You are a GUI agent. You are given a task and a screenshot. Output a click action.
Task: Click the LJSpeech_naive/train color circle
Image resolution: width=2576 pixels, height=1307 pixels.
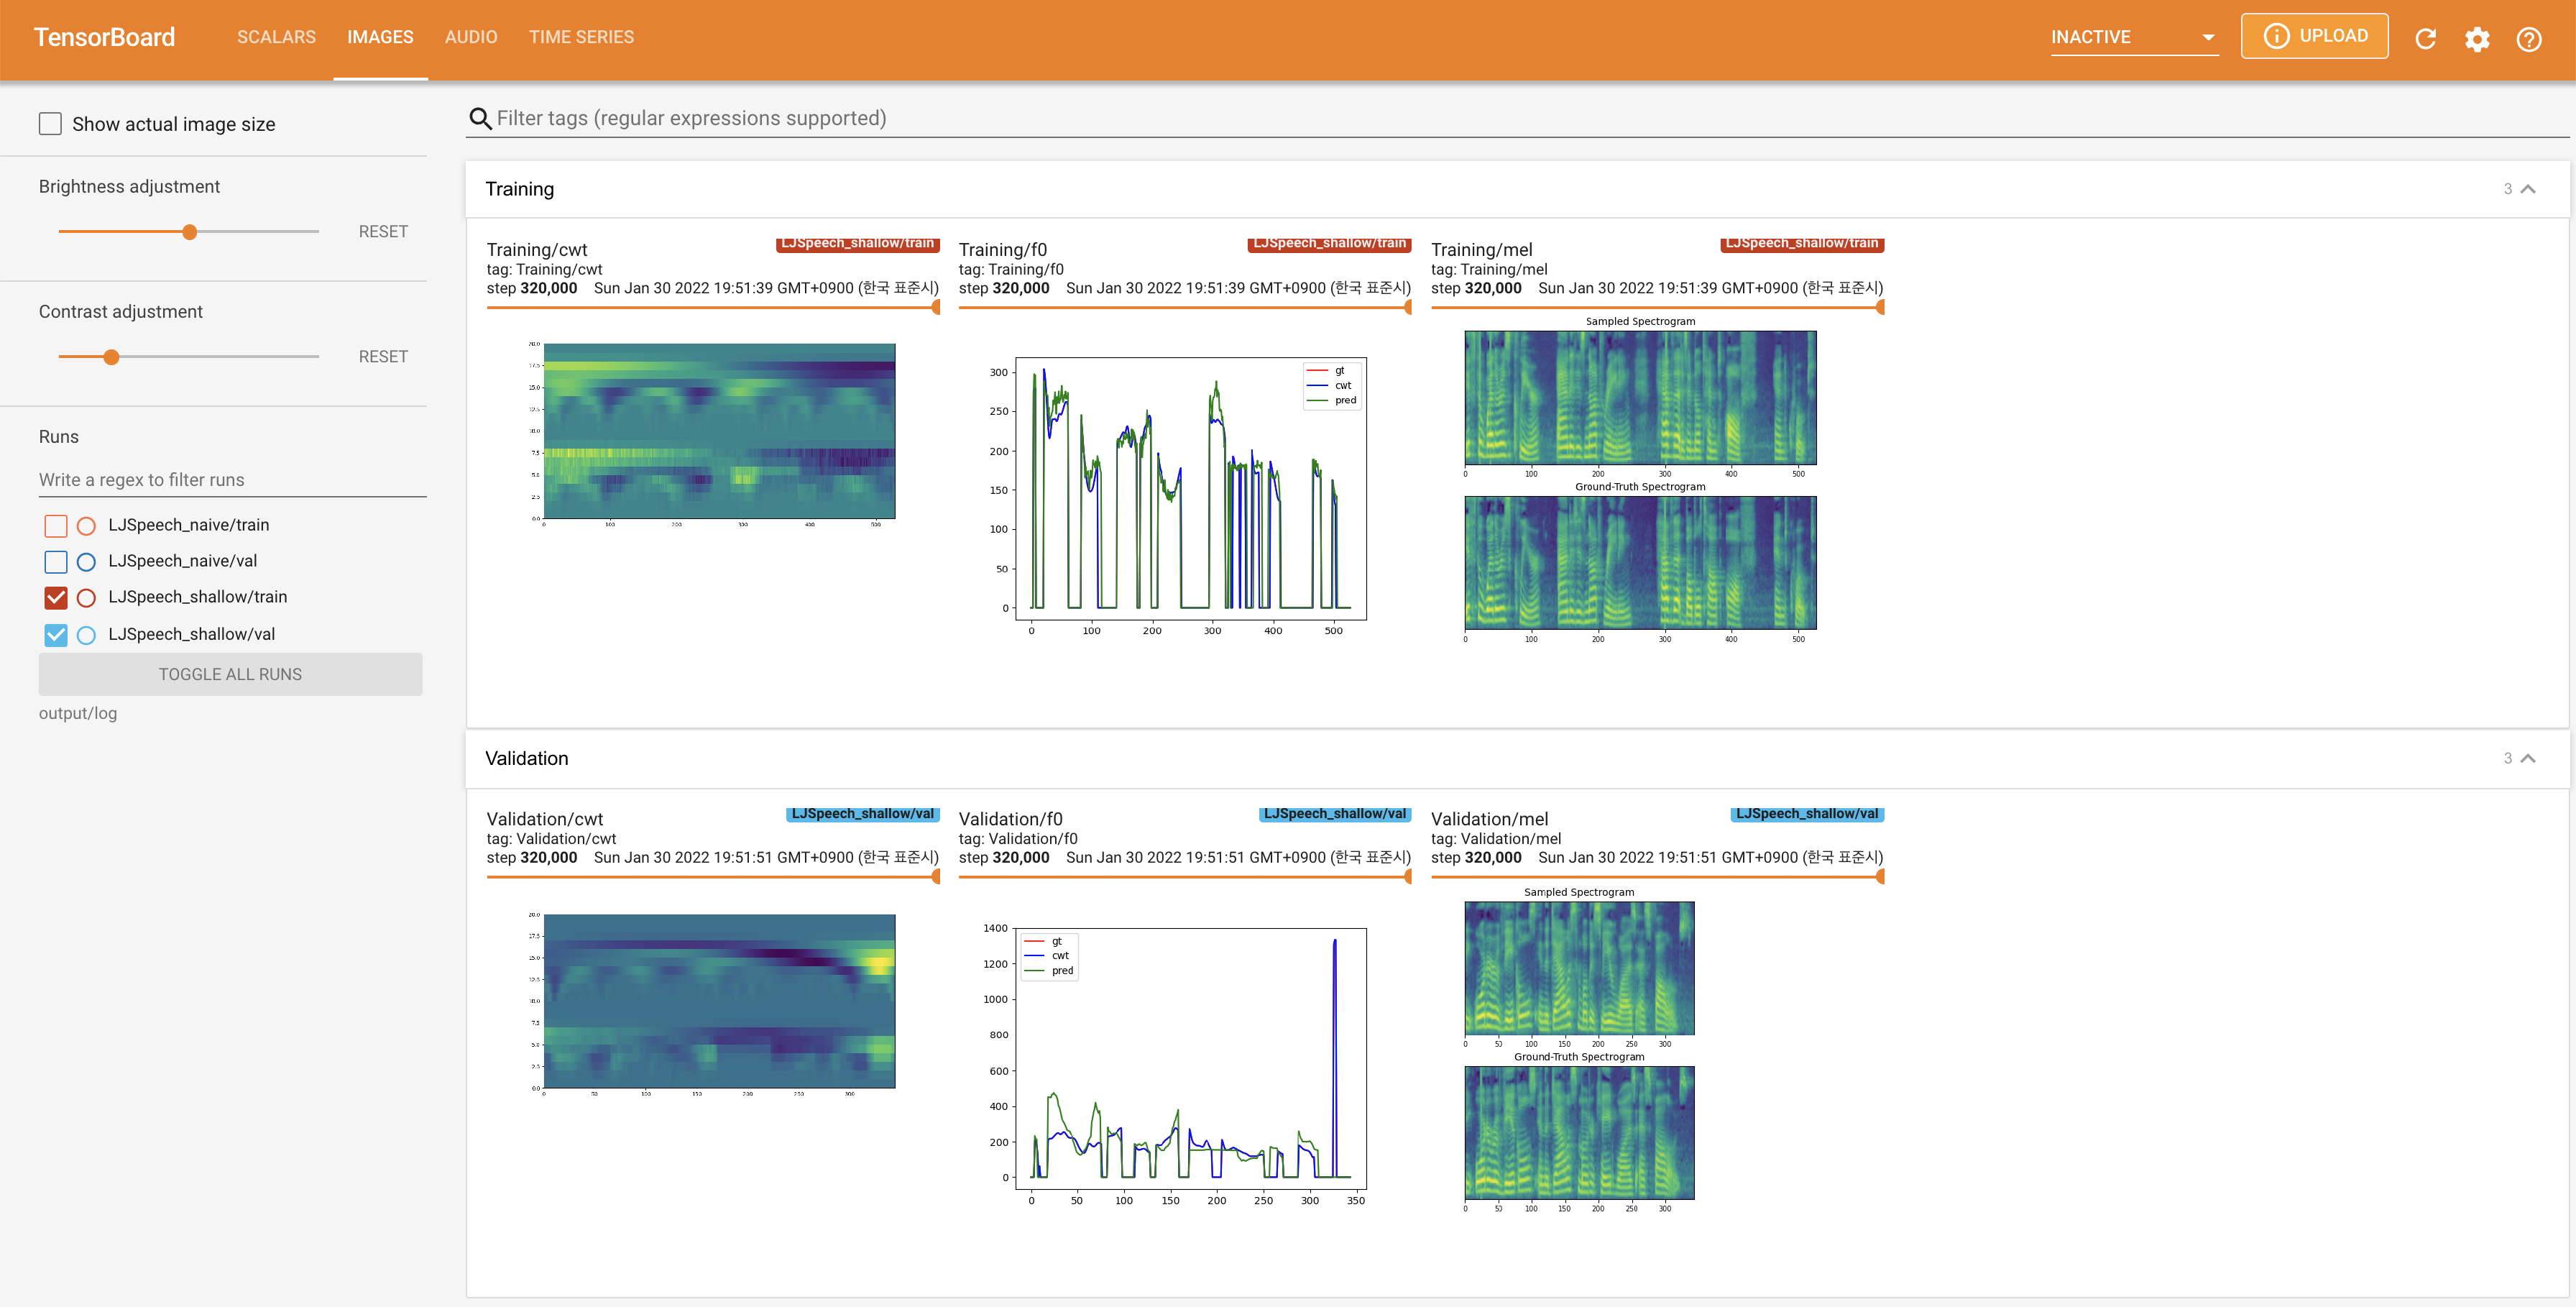87,525
